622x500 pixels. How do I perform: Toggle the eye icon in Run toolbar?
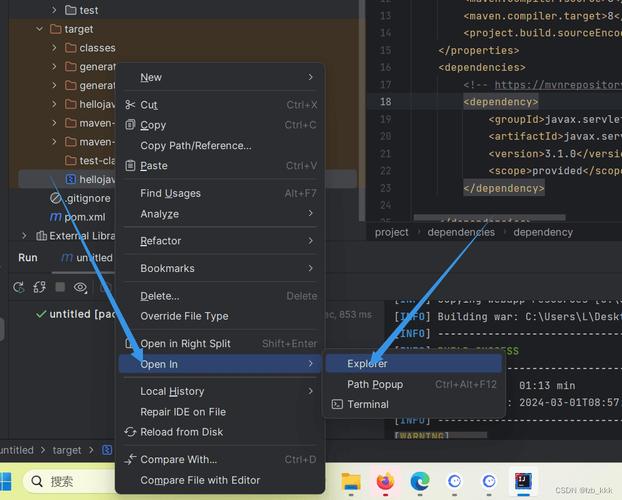(x=81, y=287)
